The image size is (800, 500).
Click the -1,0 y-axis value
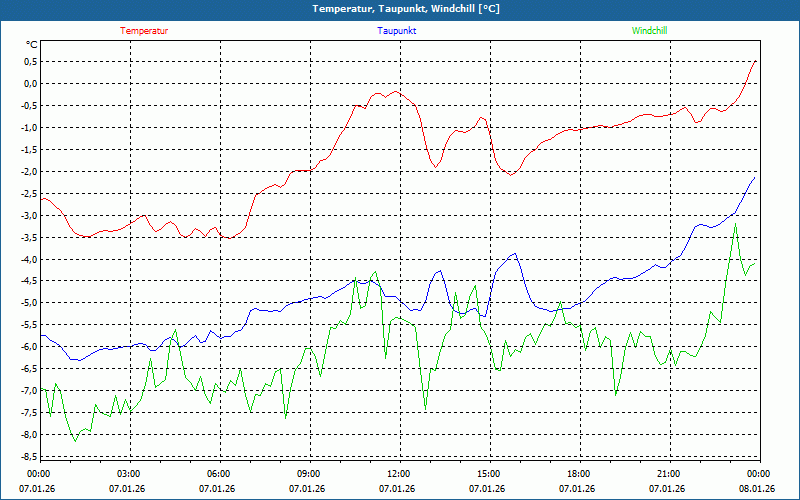point(30,128)
